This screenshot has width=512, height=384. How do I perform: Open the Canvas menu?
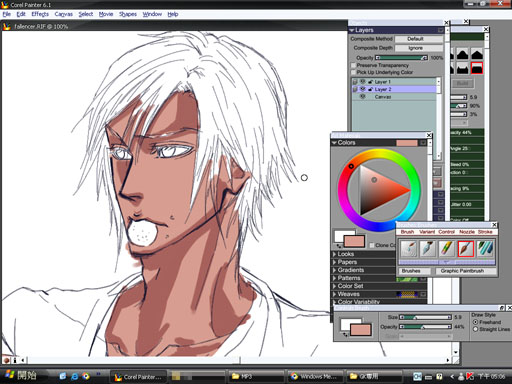pos(64,14)
